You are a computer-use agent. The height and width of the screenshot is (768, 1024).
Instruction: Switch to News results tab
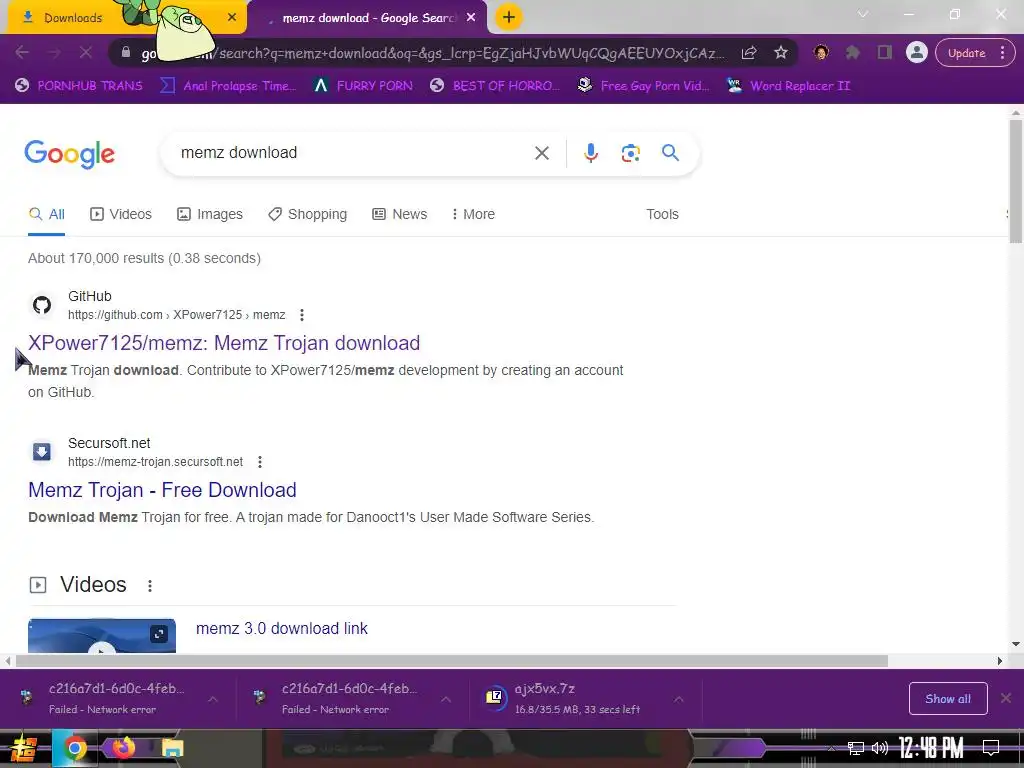tap(399, 214)
